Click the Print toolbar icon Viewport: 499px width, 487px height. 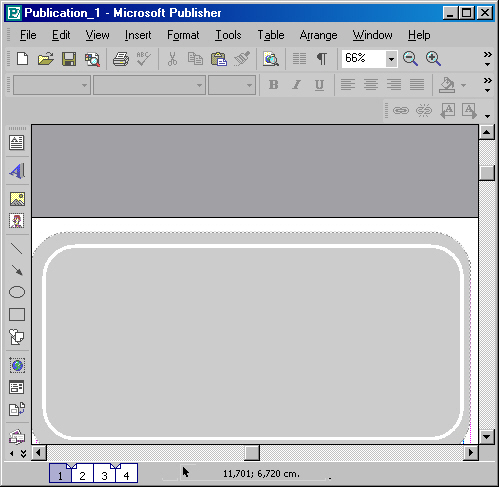click(121, 59)
